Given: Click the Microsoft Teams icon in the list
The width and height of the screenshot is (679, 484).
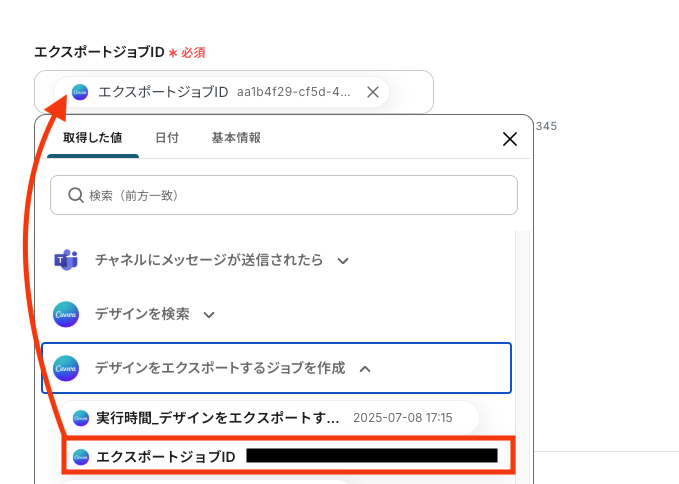Looking at the screenshot, I should pyautogui.click(x=66, y=260).
